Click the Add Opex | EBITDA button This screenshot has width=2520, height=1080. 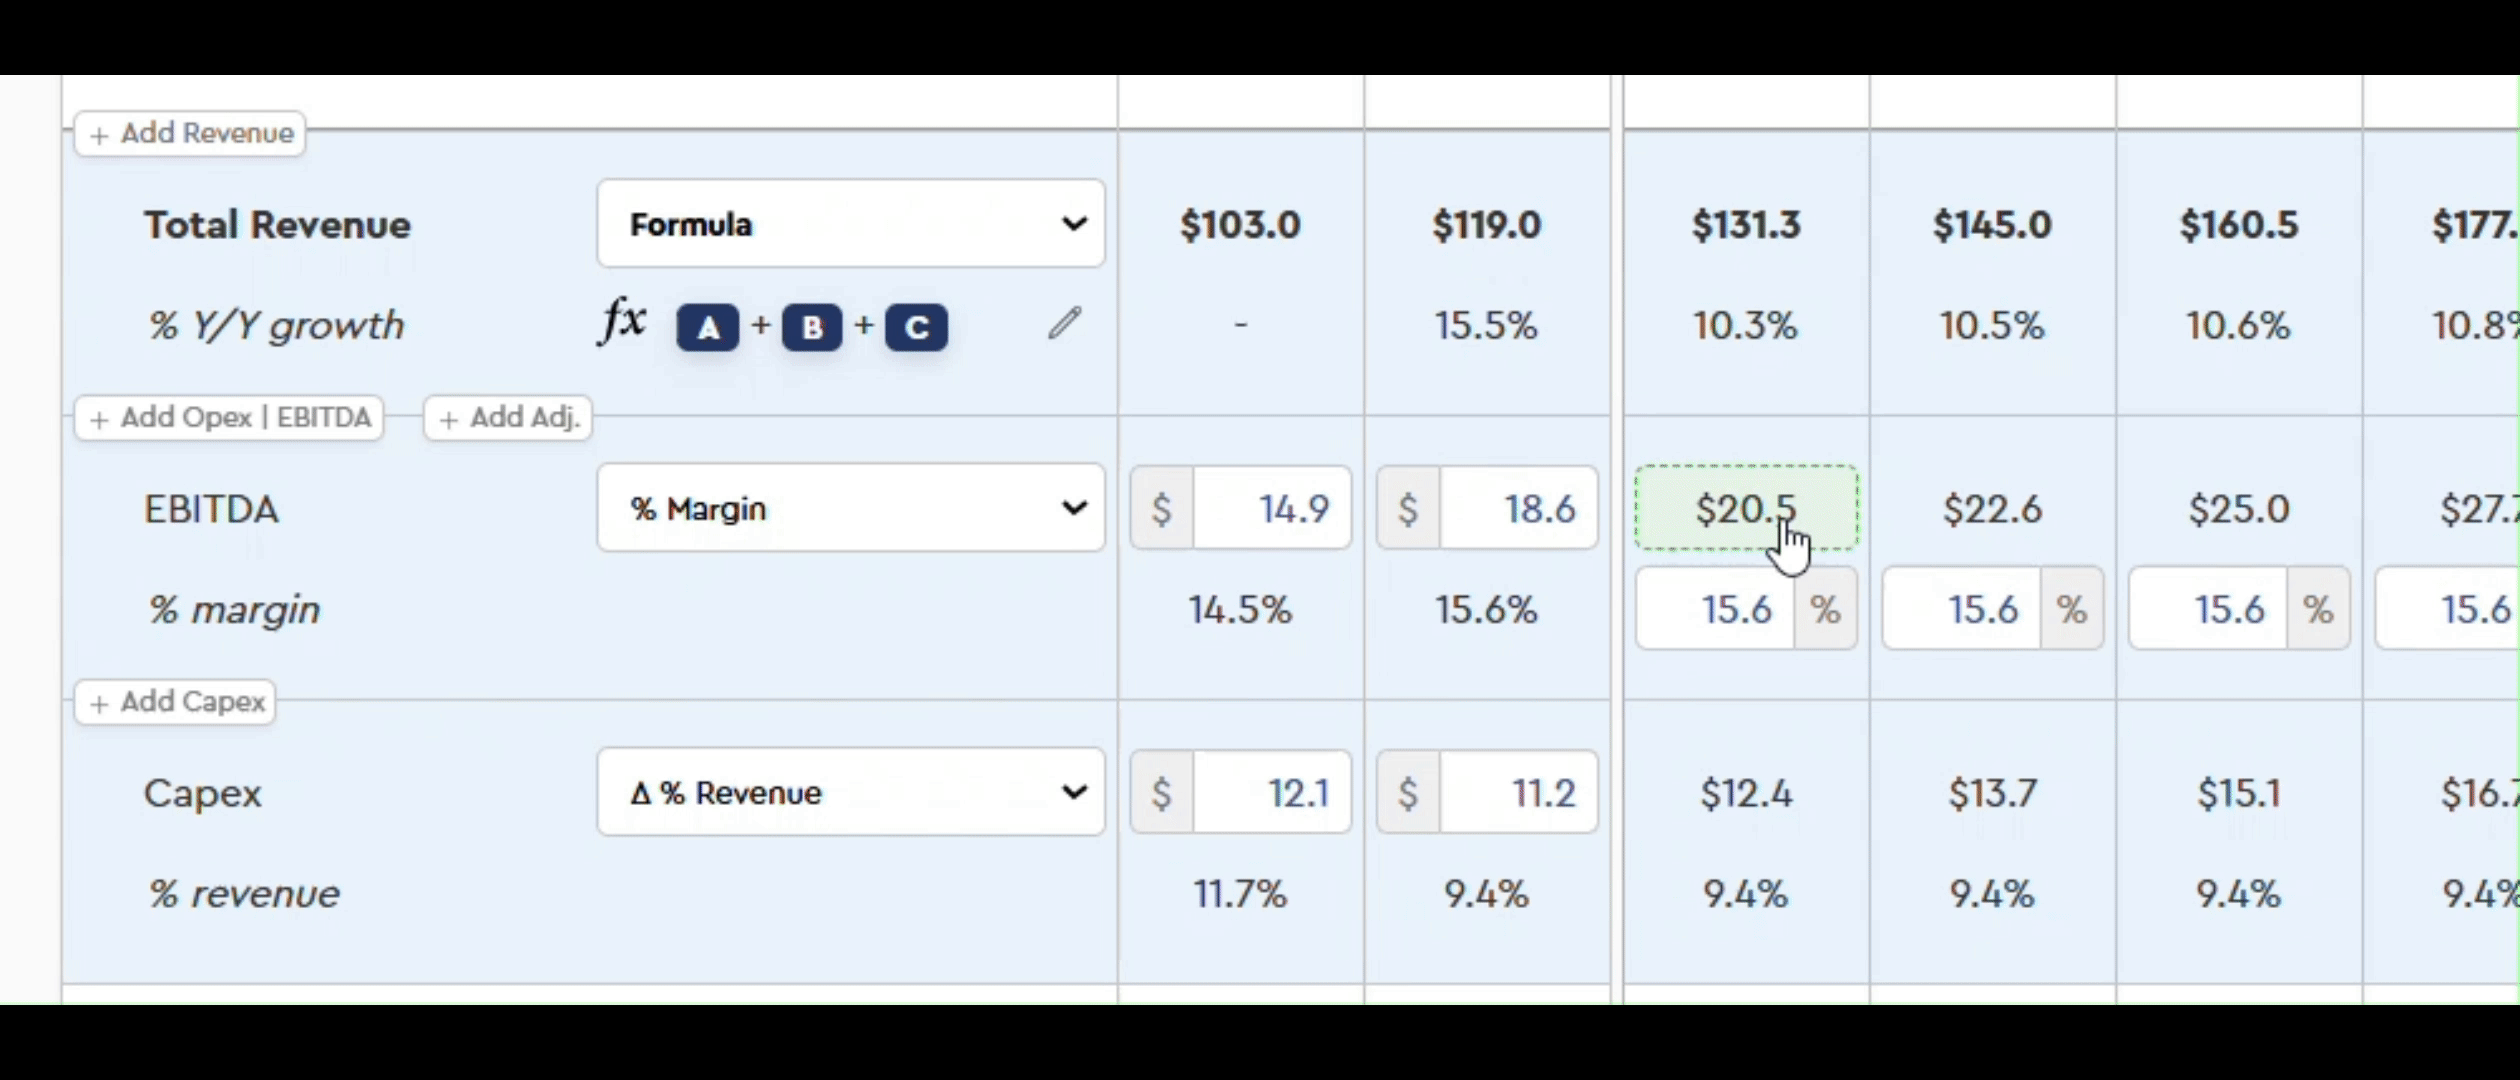[x=229, y=417]
